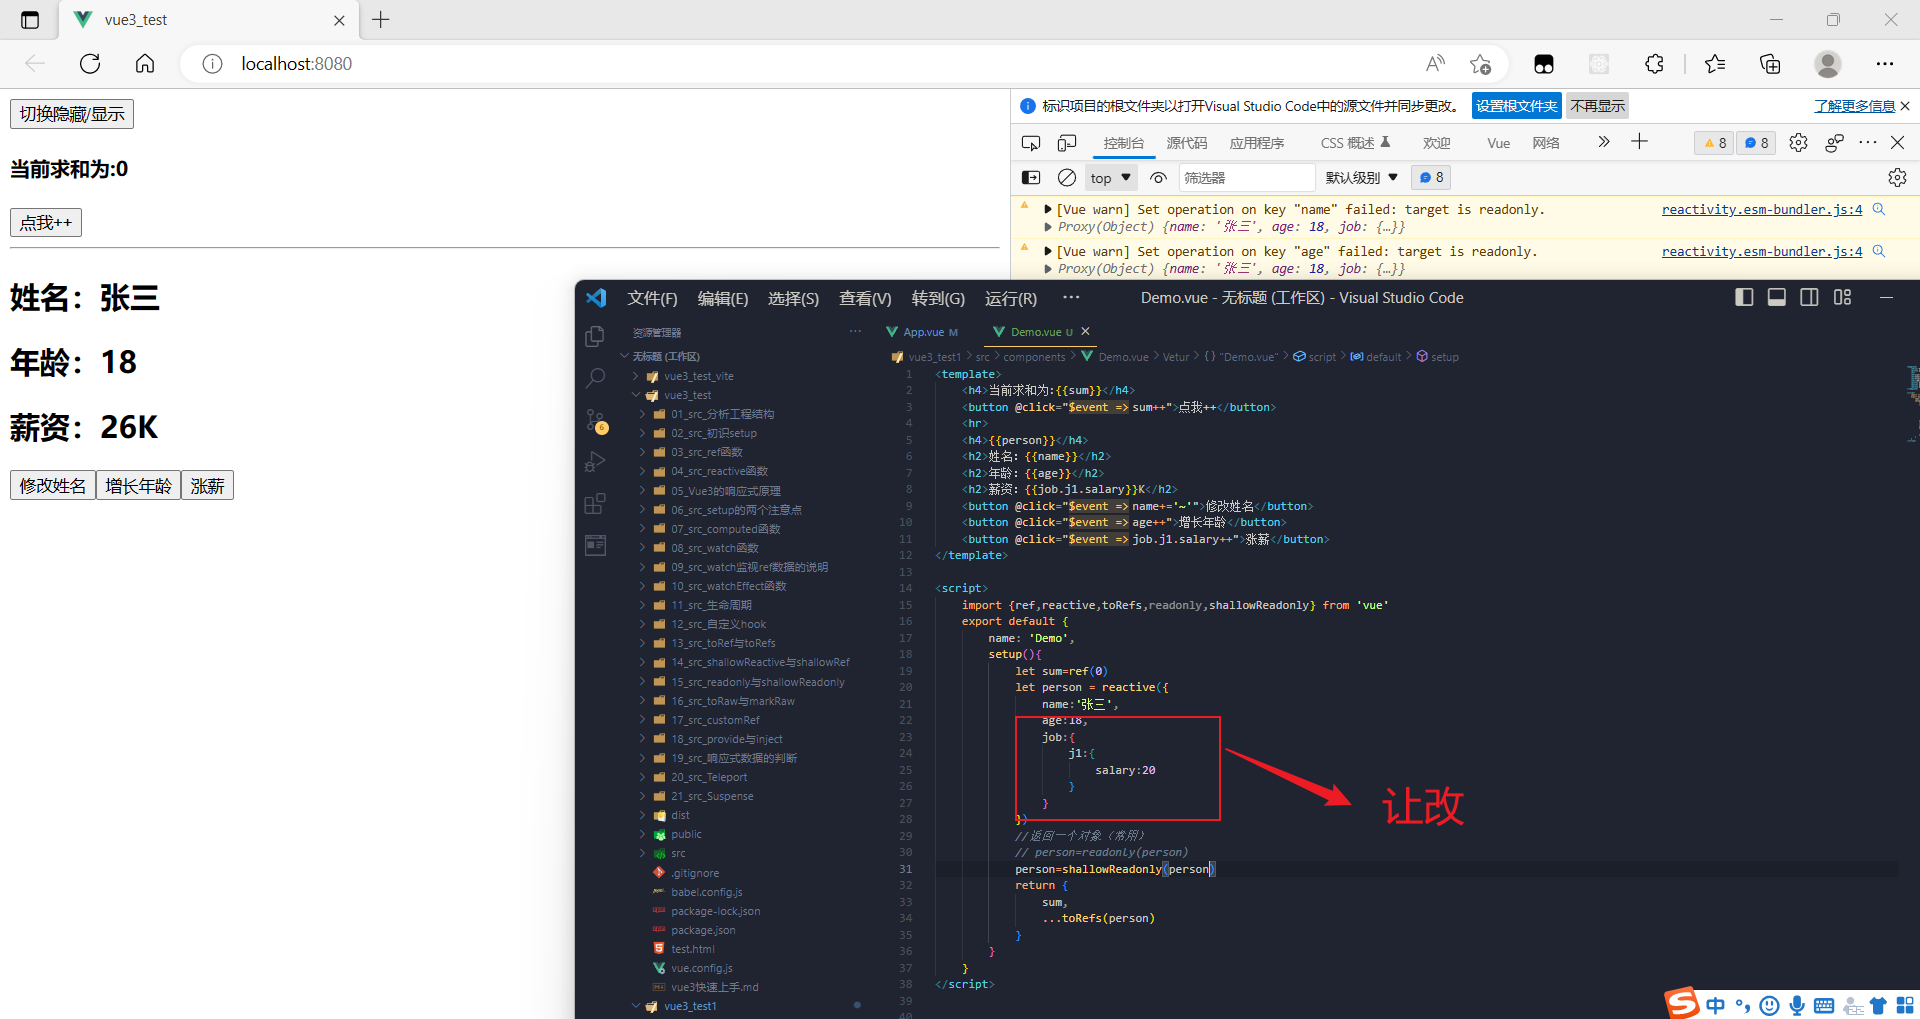Open the browser extensions puzzle icon
1920x1019 pixels.
pyautogui.click(x=1654, y=64)
